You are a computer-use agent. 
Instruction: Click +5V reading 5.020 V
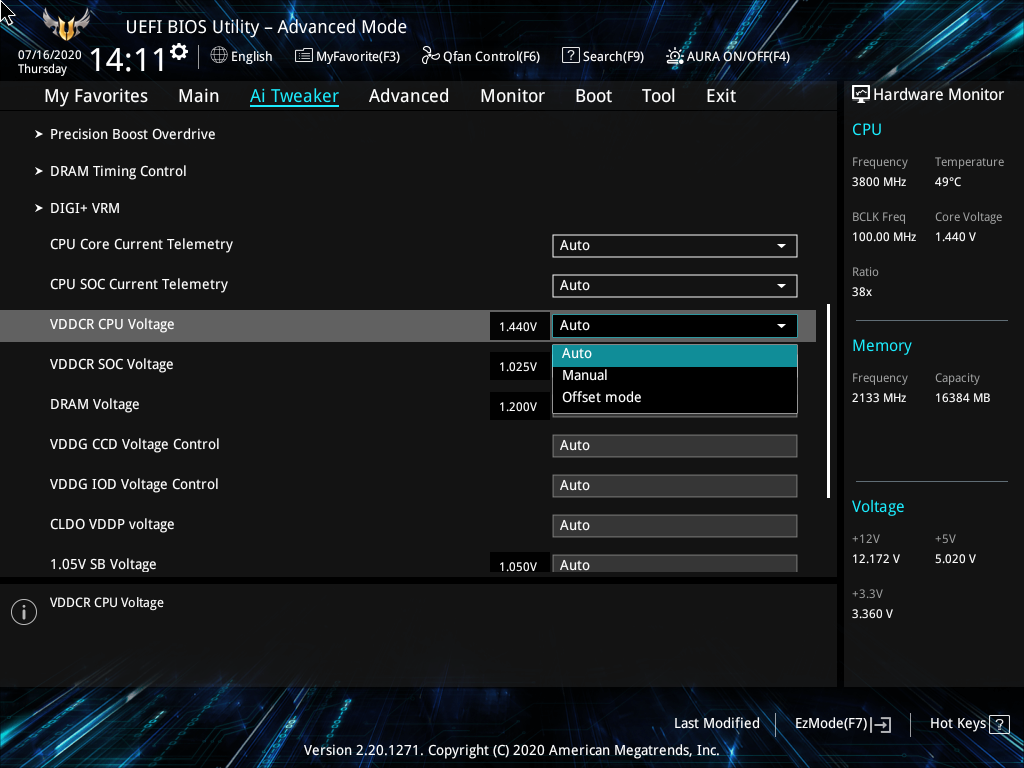pyautogui.click(x=955, y=559)
